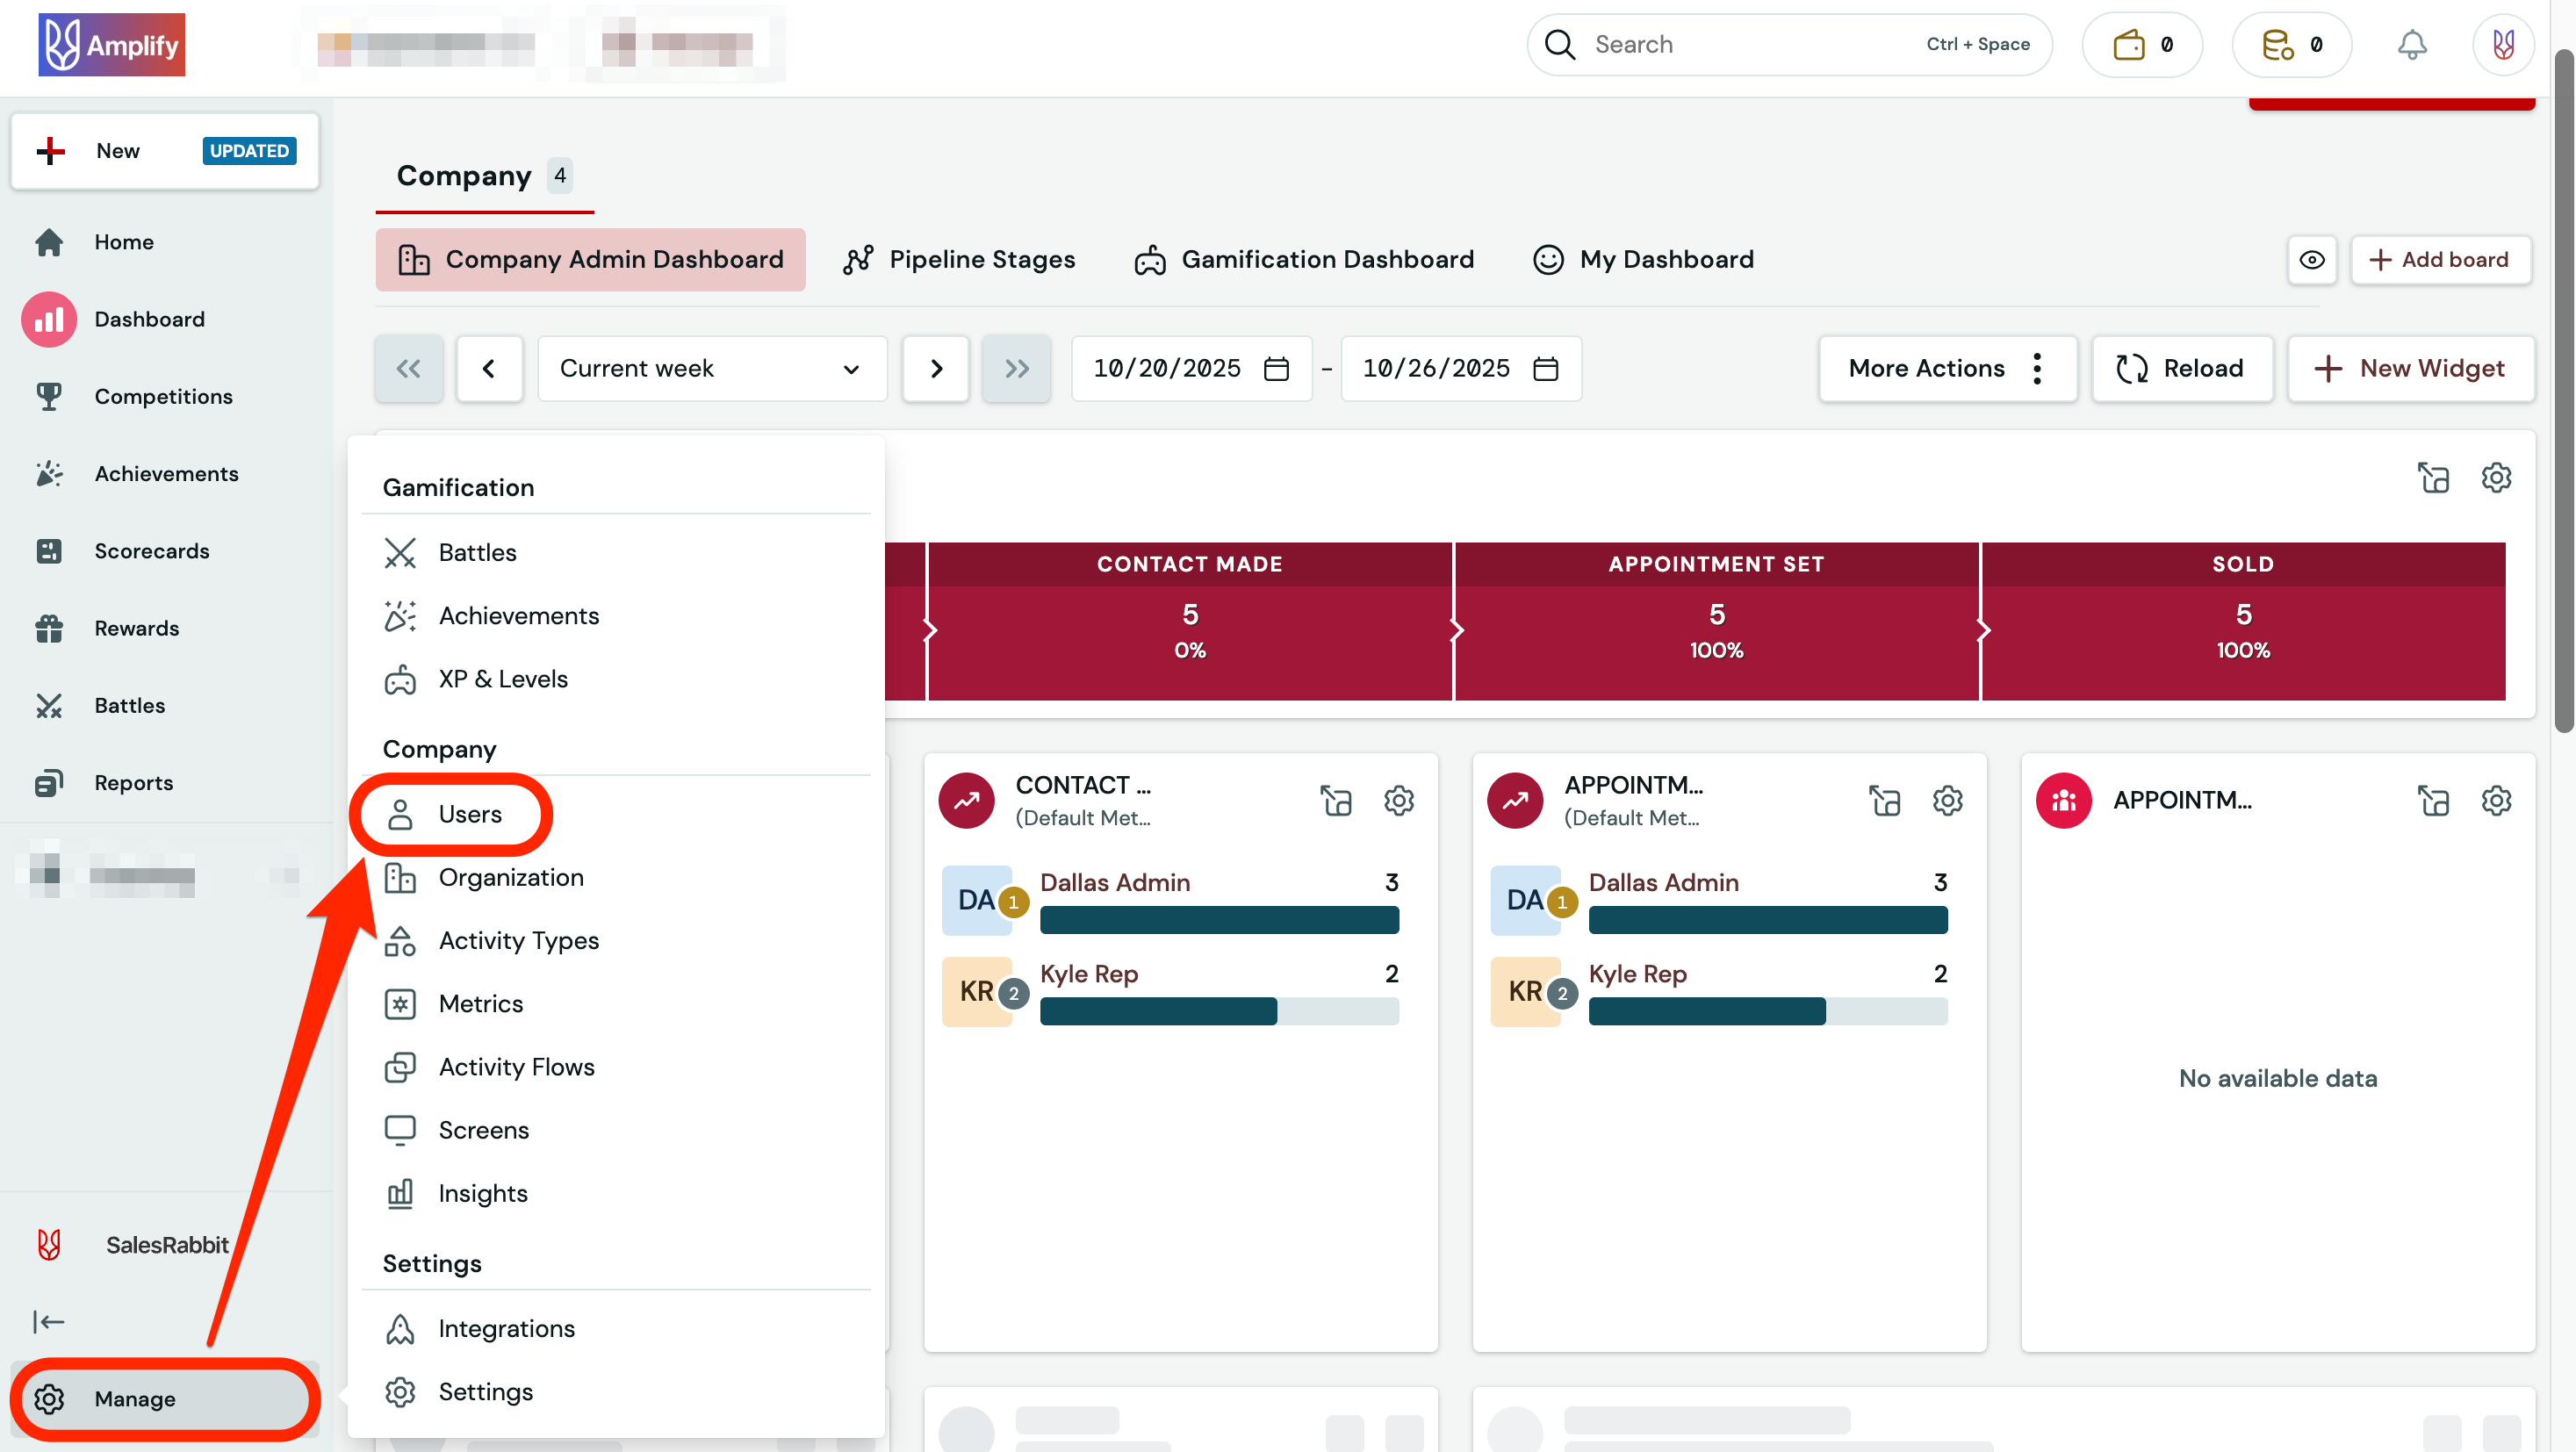2576x1452 pixels.
Task: Click the notifications bell icon
Action: (x=2413, y=44)
